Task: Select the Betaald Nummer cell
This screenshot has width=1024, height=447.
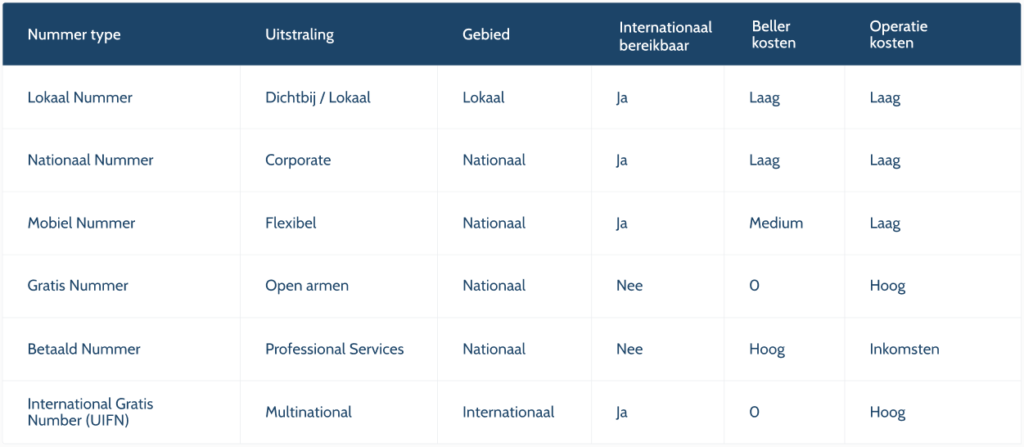Action: (x=84, y=349)
